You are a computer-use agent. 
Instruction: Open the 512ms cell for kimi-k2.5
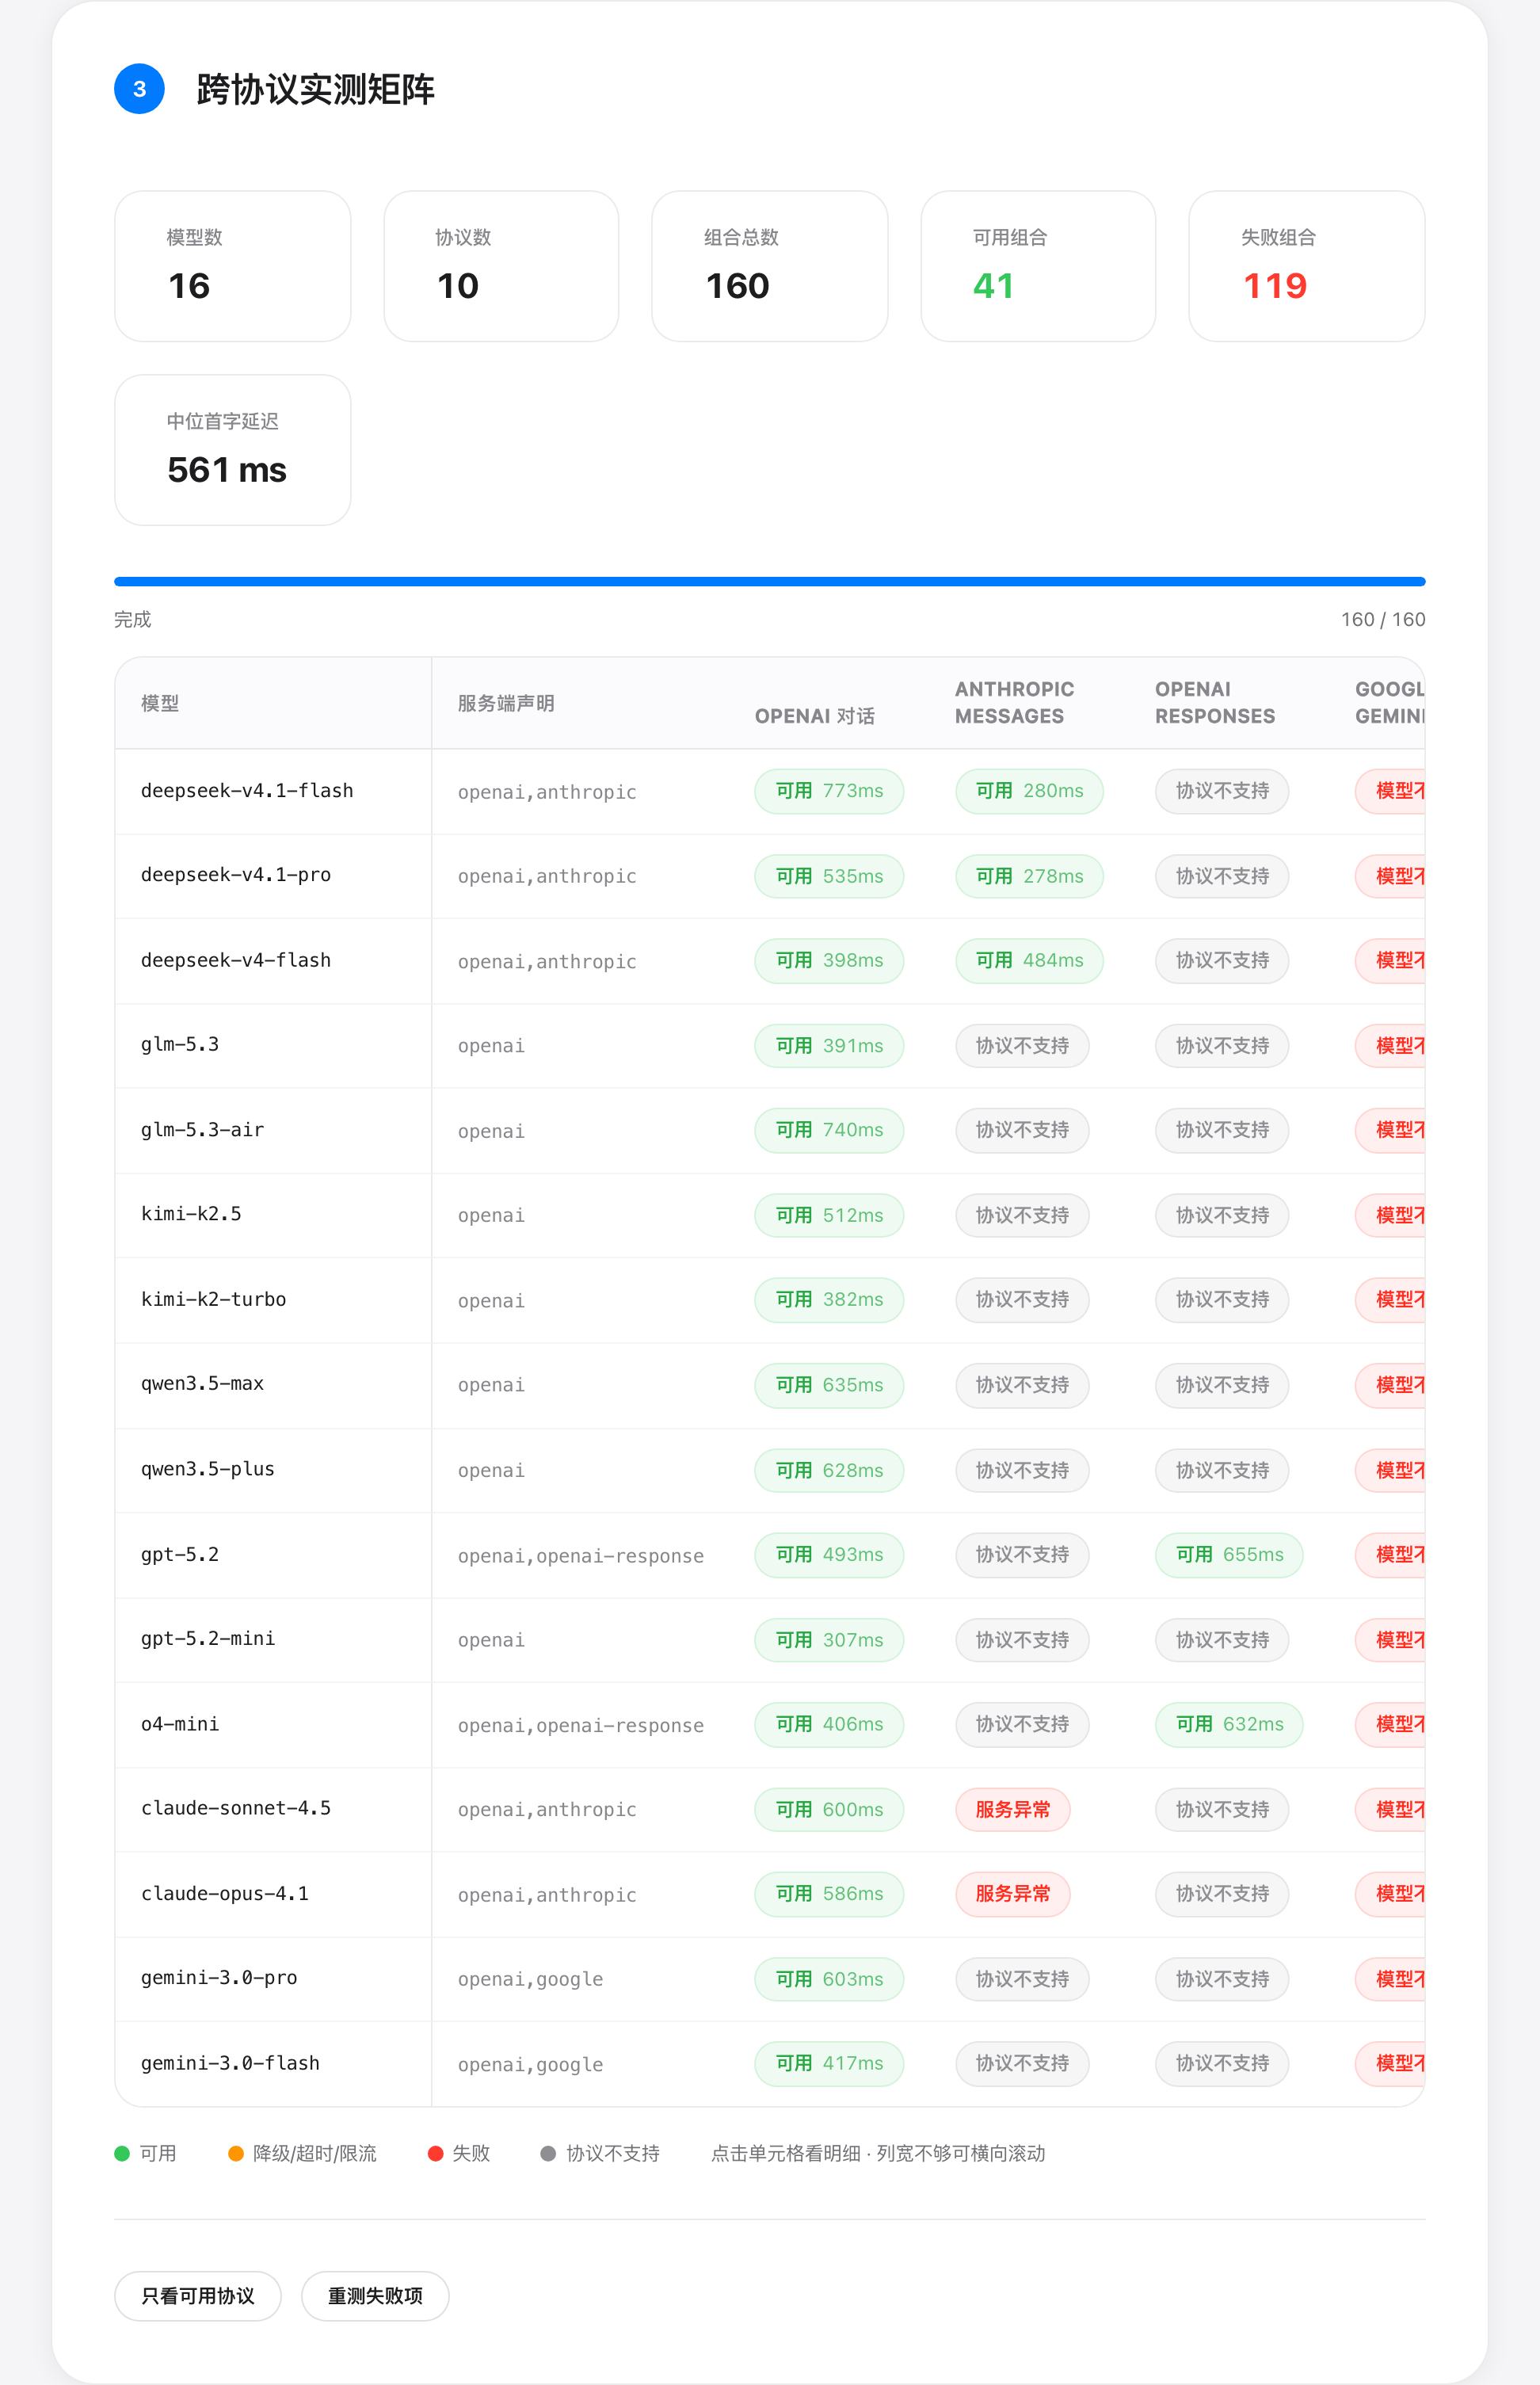(x=829, y=1215)
